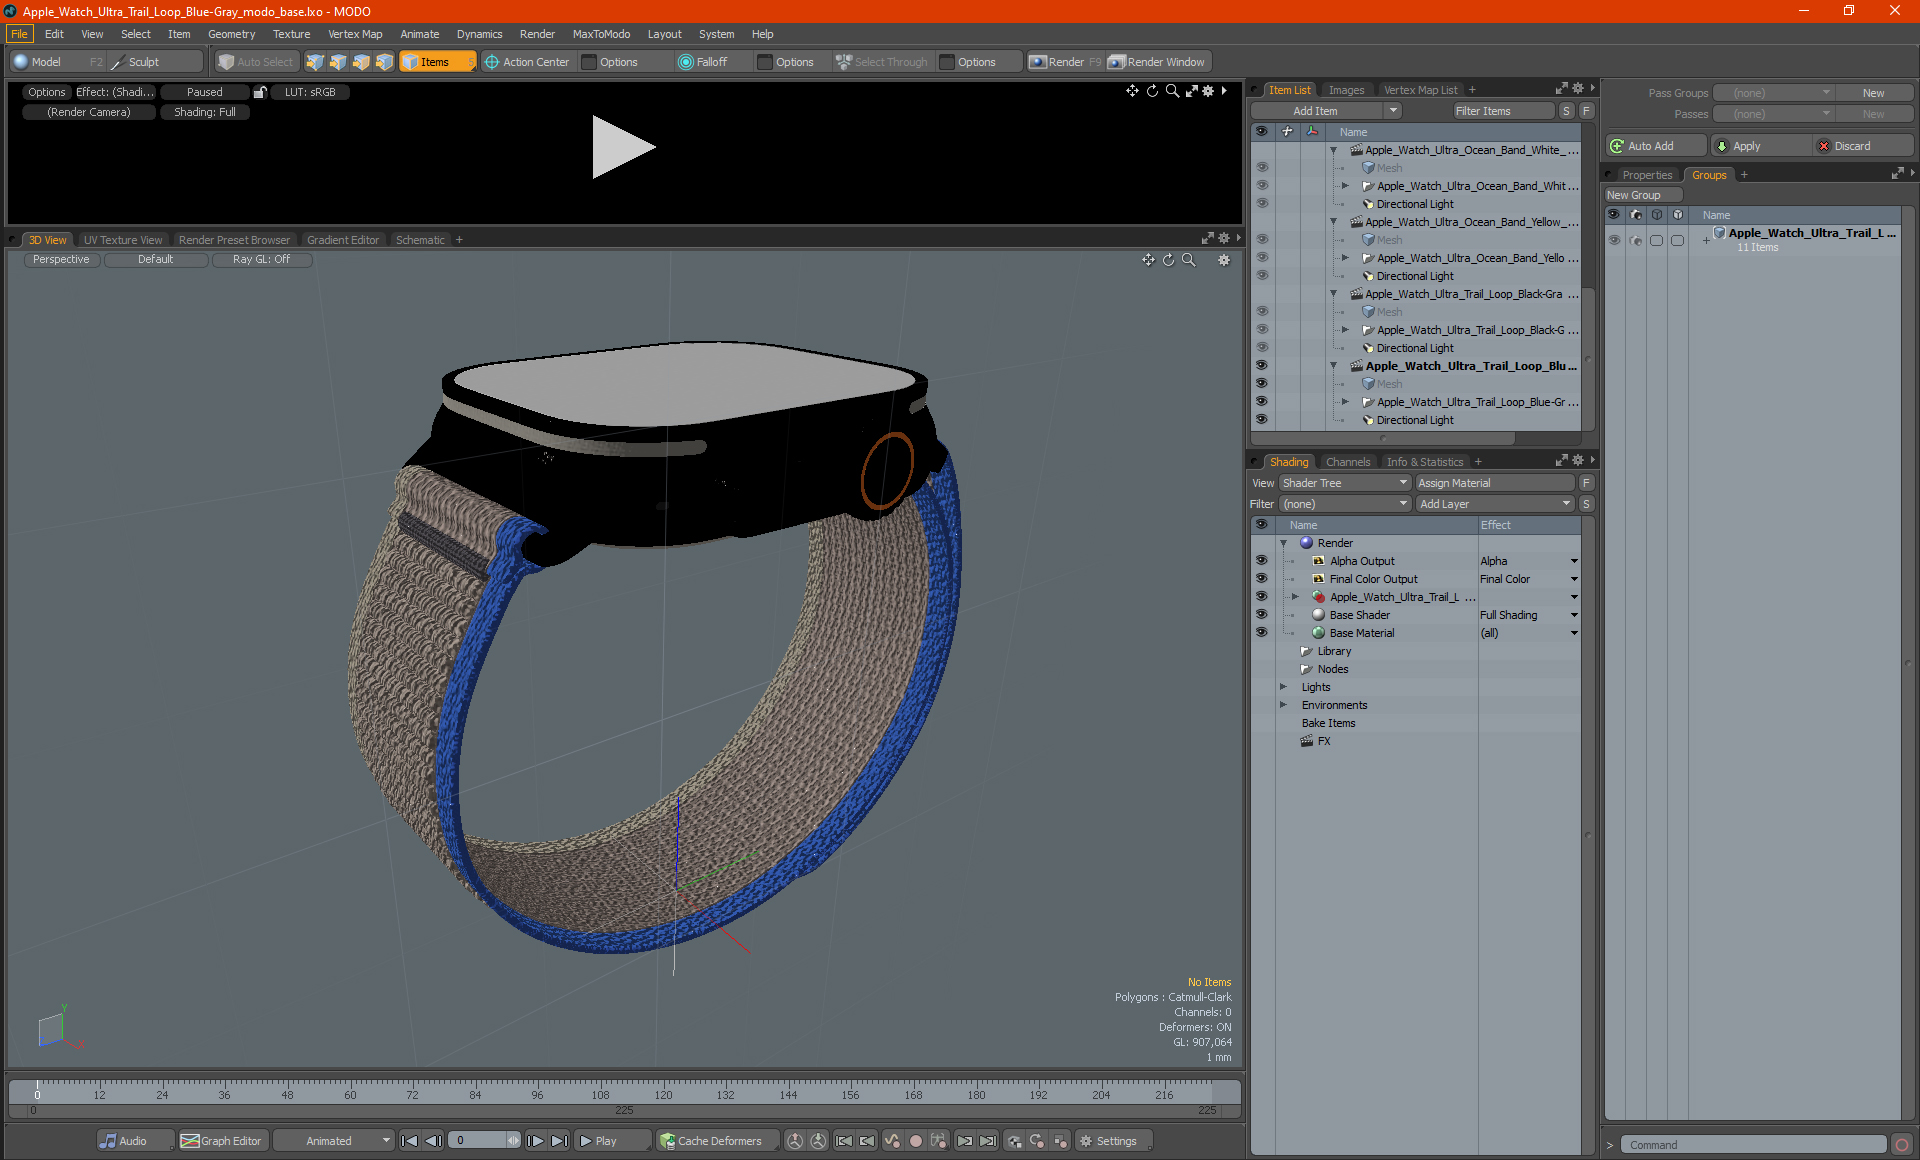Screen dimensions: 1920x1160
Task: Open Render Window
Action: pos(1157,62)
